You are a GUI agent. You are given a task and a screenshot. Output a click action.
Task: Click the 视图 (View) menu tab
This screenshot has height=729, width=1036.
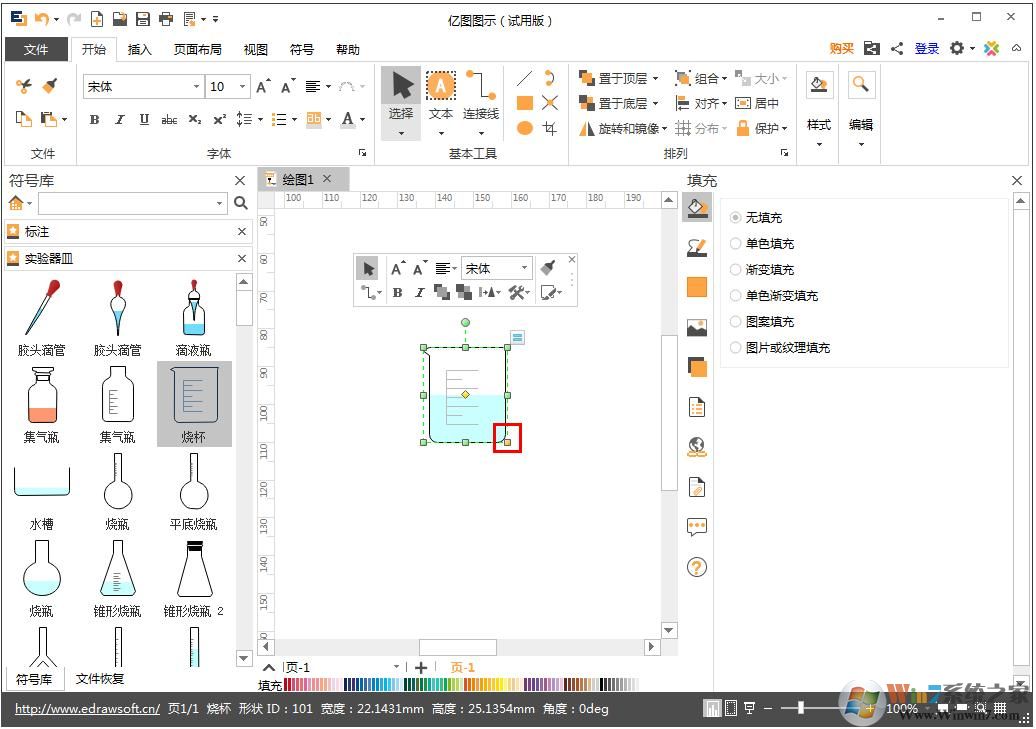[254, 49]
